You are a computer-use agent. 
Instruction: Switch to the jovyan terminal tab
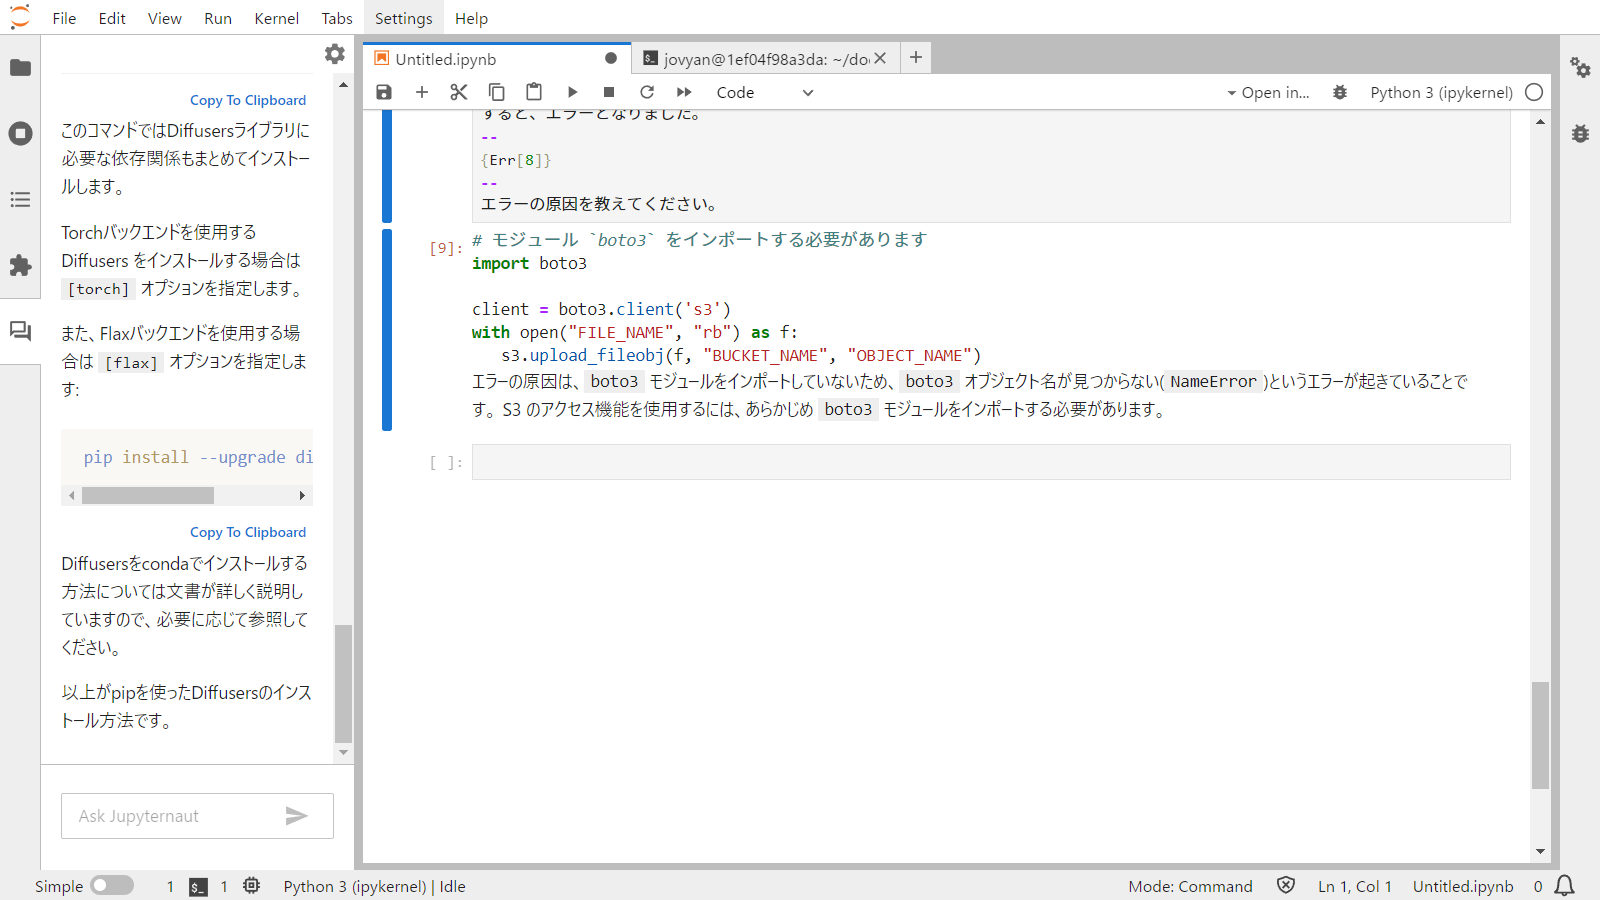point(756,59)
